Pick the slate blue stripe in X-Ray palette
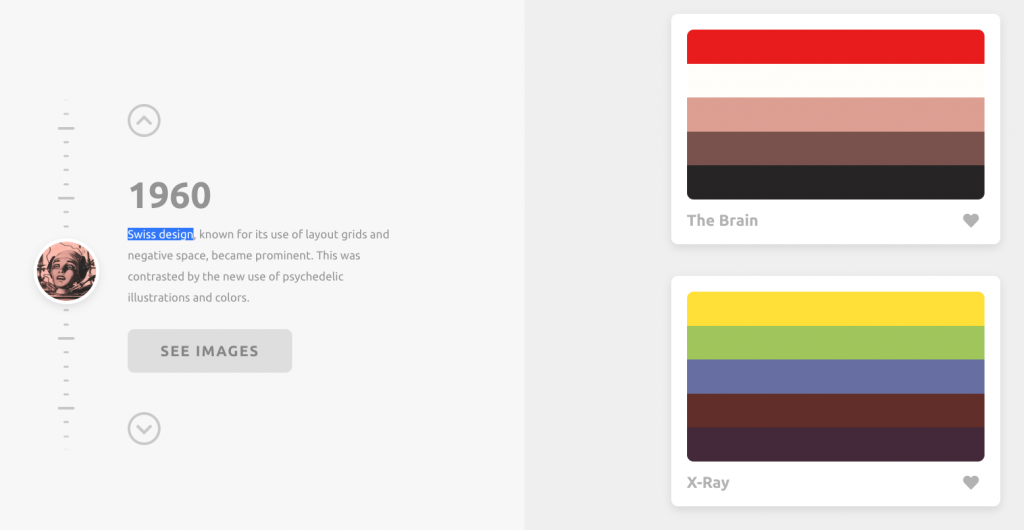The height and width of the screenshot is (530, 1024). (x=835, y=377)
